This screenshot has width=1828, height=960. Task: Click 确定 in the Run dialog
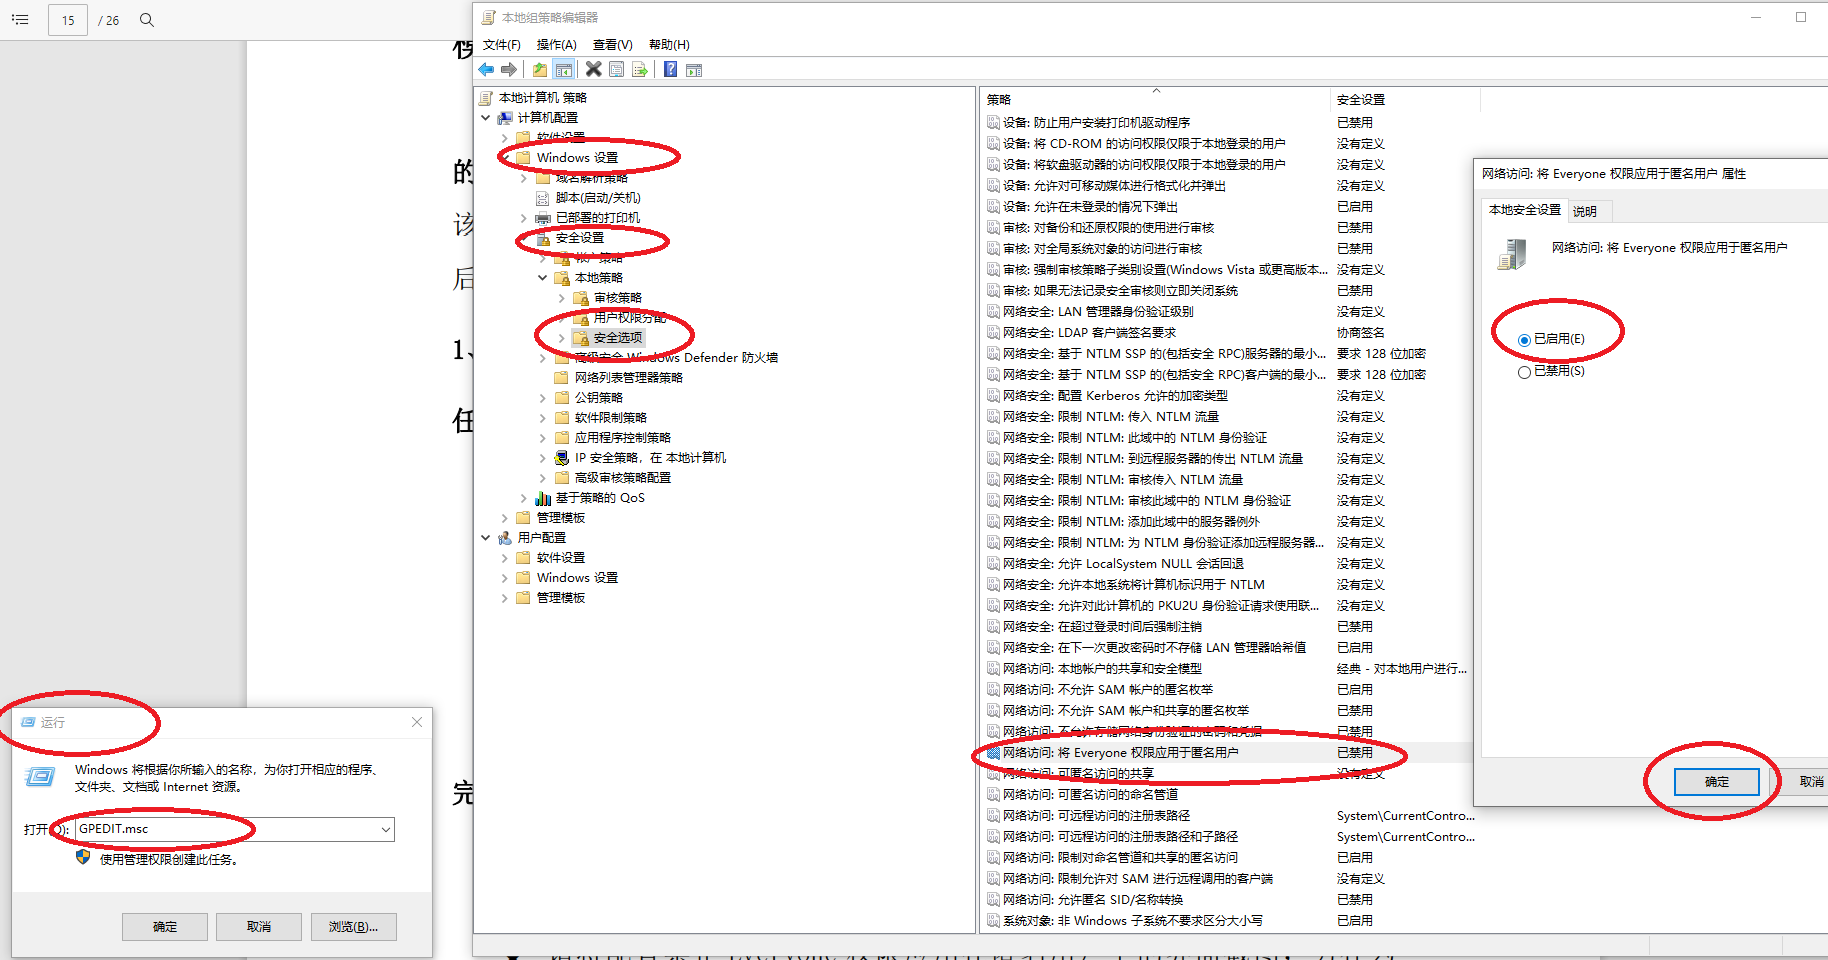[x=165, y=927]
